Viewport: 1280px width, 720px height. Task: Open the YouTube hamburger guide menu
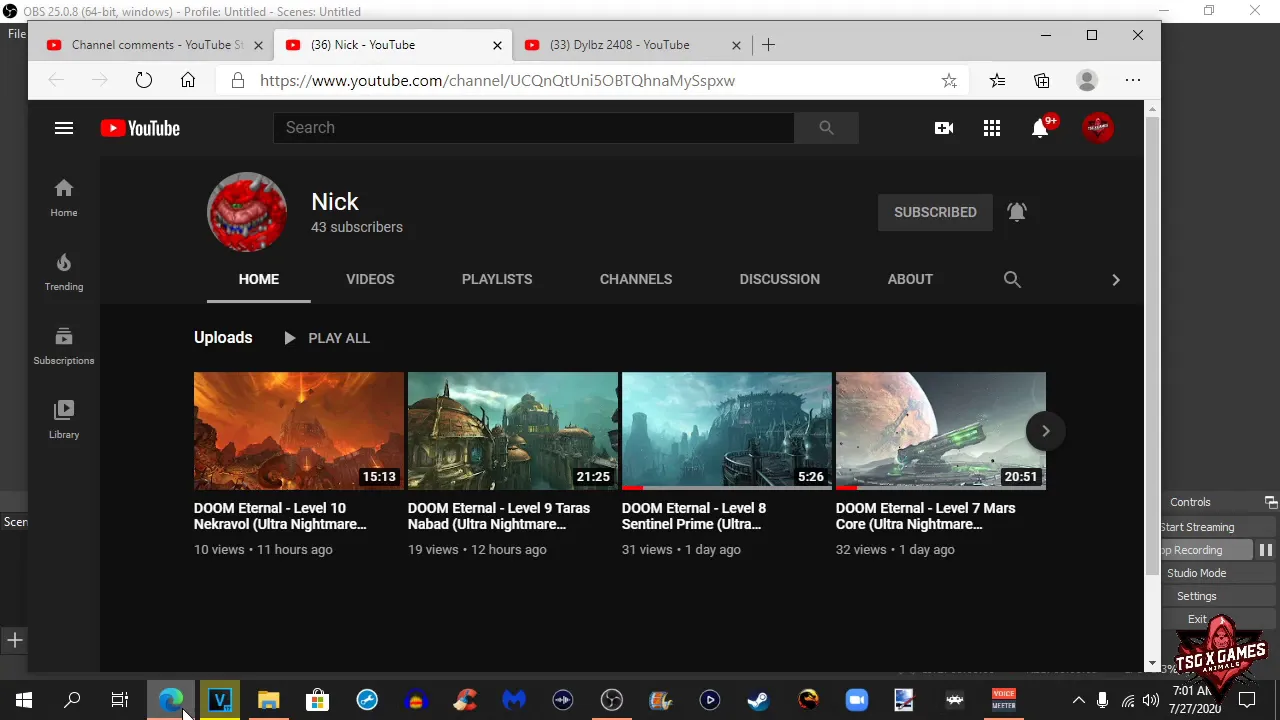pos(64,128)
